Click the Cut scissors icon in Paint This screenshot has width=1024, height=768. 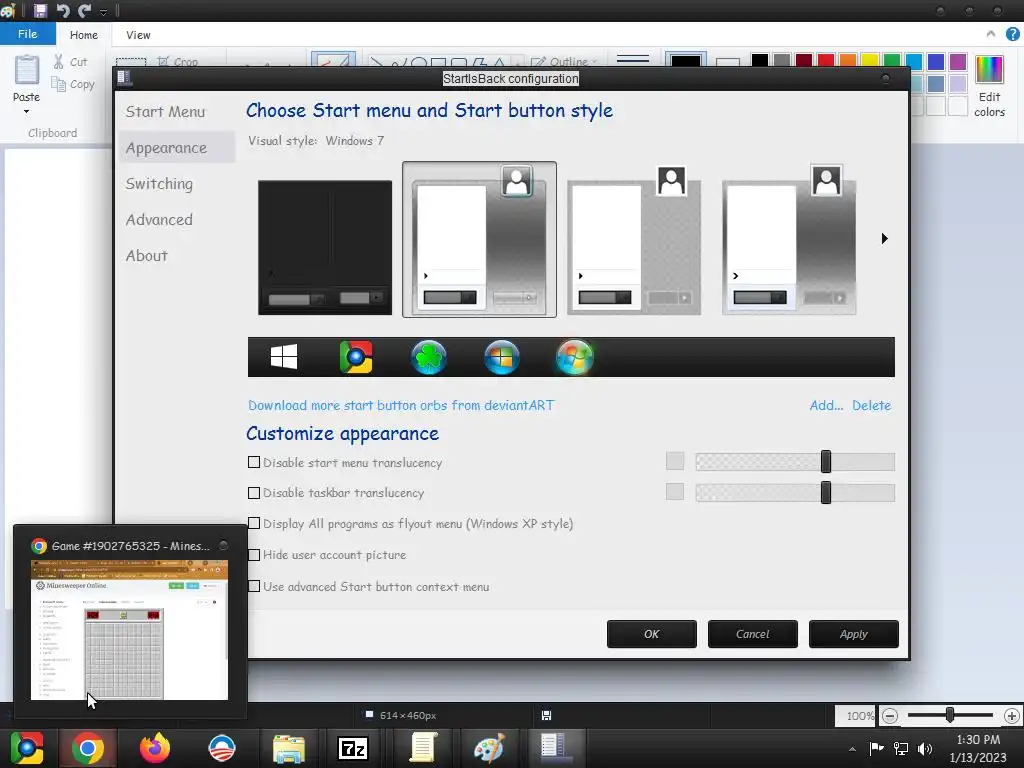[x=59, y=62]
